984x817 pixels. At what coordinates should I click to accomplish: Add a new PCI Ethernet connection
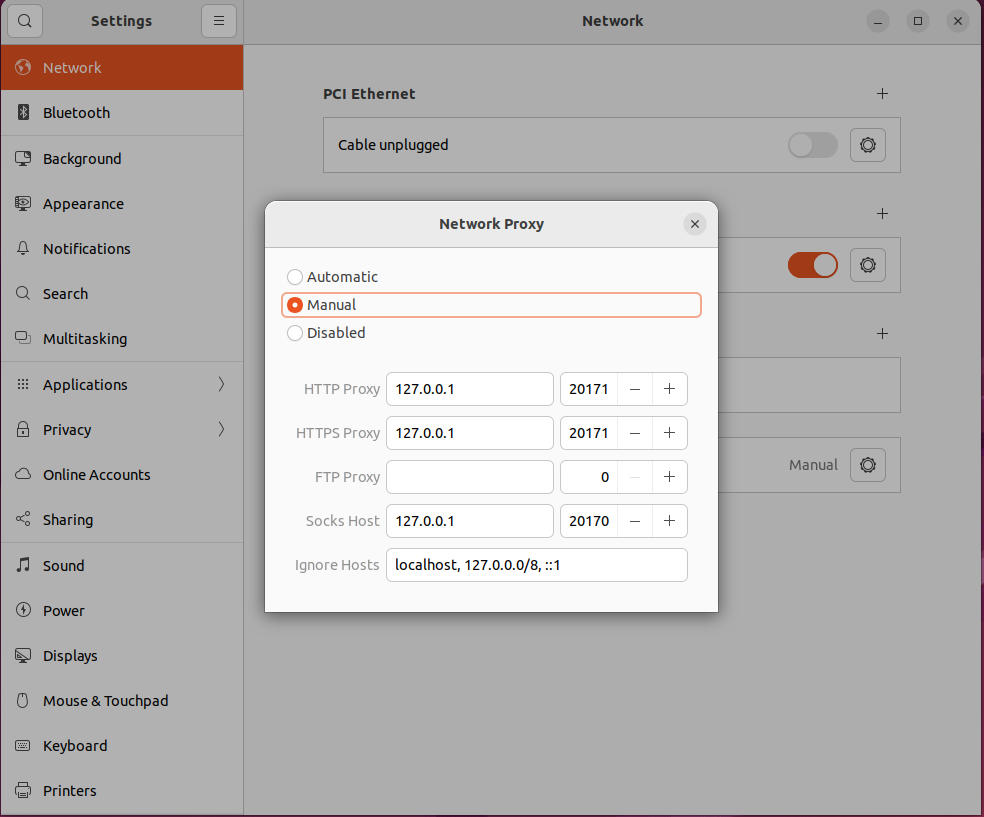point(882,93)
